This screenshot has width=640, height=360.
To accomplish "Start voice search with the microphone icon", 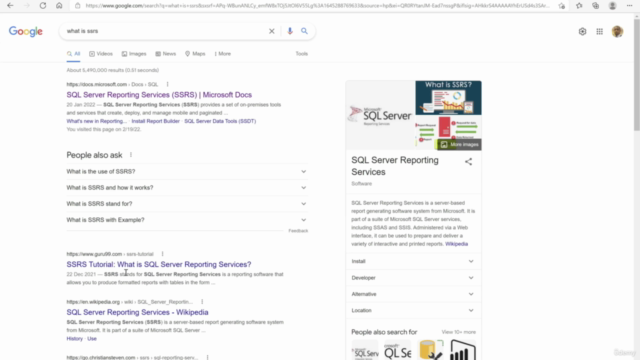I will click(290, 31).
